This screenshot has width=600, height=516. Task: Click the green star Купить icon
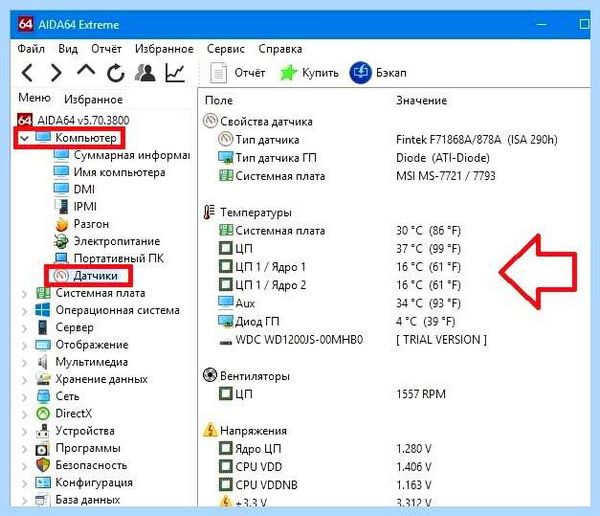click(x=288, y=73)
